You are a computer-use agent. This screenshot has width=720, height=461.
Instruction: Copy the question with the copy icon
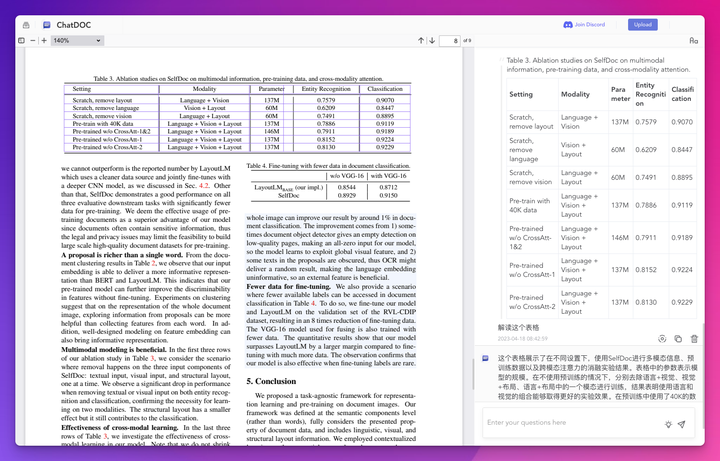pyautogui.click(x=678, y=339)
